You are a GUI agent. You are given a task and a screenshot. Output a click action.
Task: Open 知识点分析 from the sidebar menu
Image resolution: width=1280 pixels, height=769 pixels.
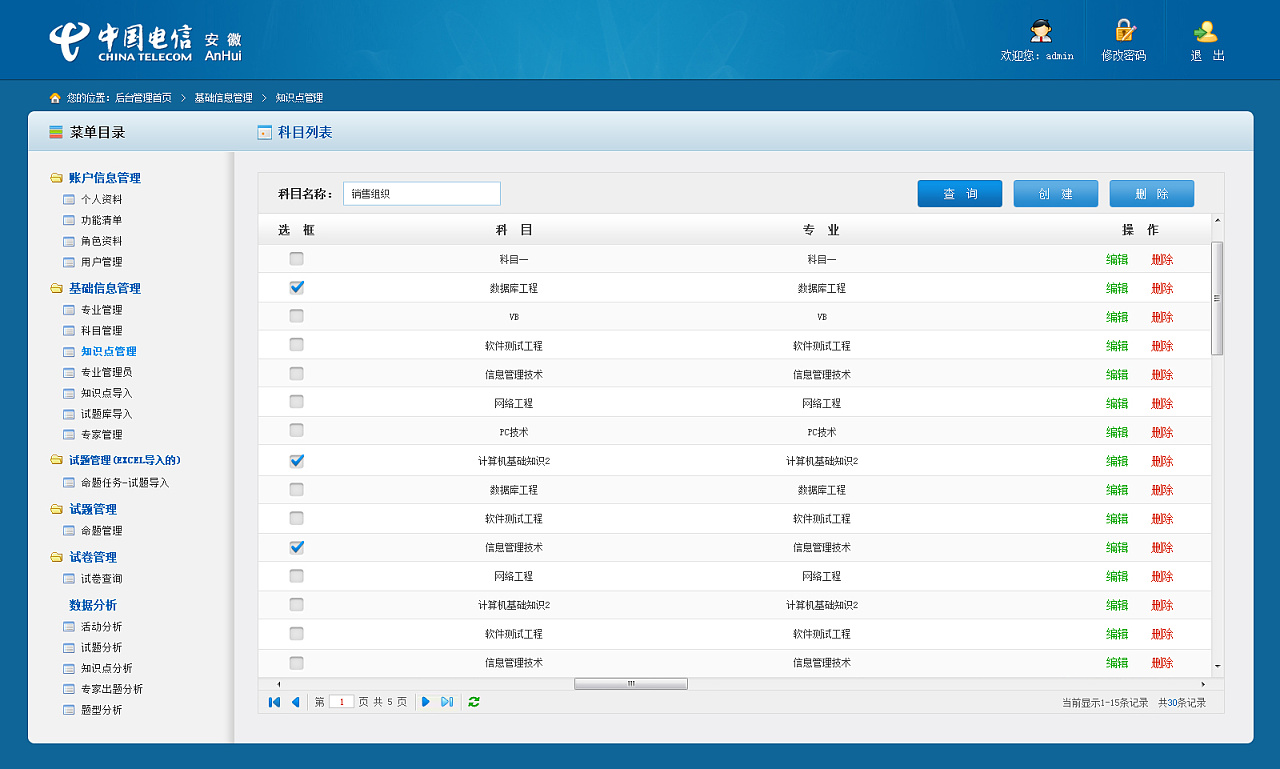pyautogui.click(x=106, y=669)
